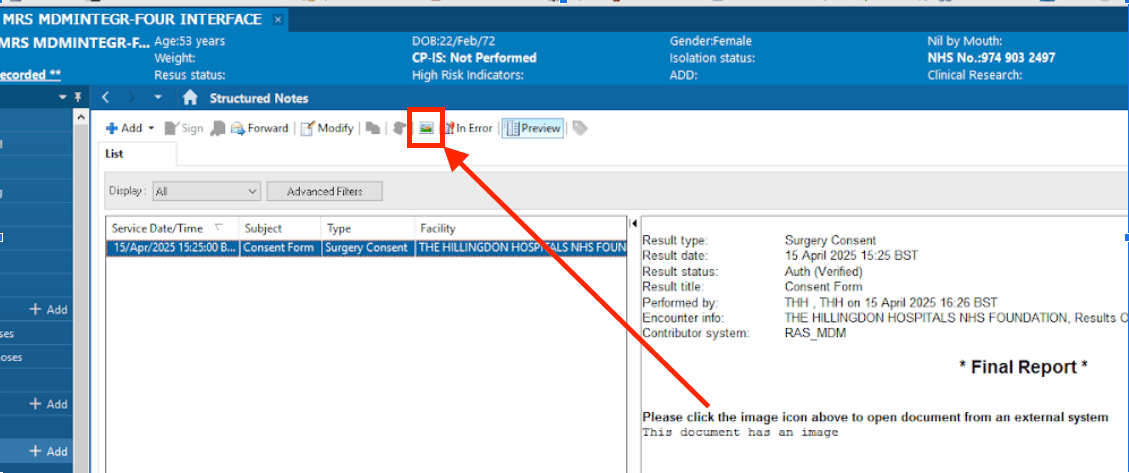Screen dimensions: 1129x473
Task: Go to the Home icon
Action: click(190, 97)
